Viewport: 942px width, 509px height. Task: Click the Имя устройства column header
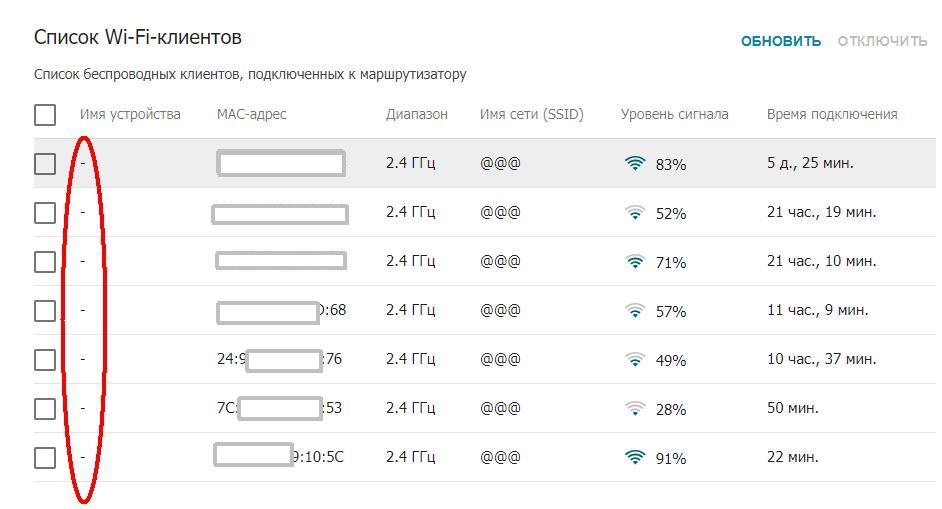pyautogui.click(x=130, y=114)
